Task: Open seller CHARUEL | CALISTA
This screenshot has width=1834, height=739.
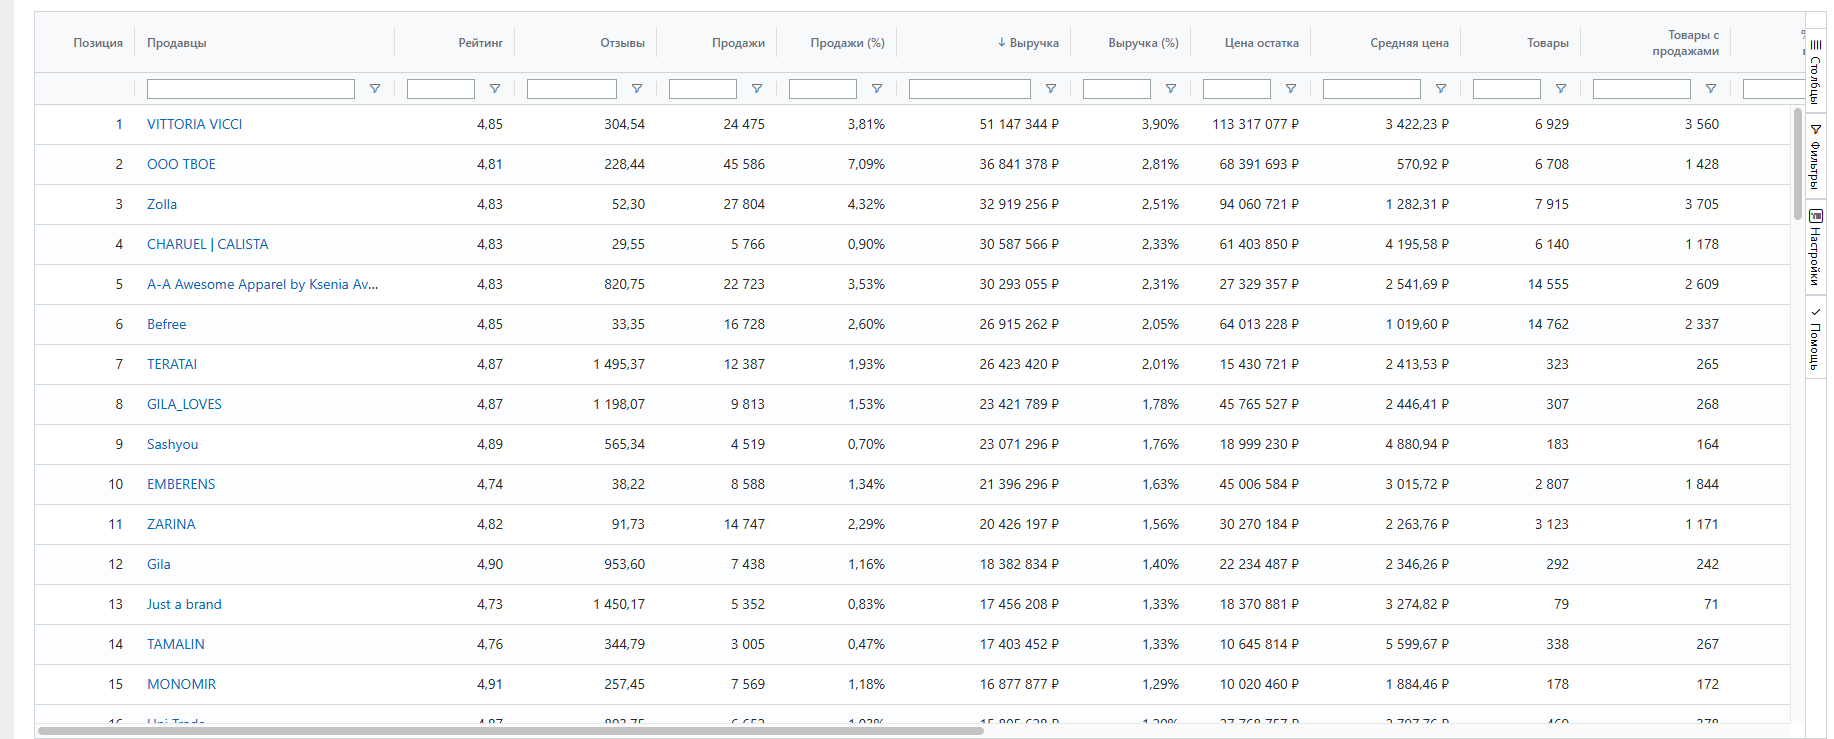Action: (x=207, y=244)
